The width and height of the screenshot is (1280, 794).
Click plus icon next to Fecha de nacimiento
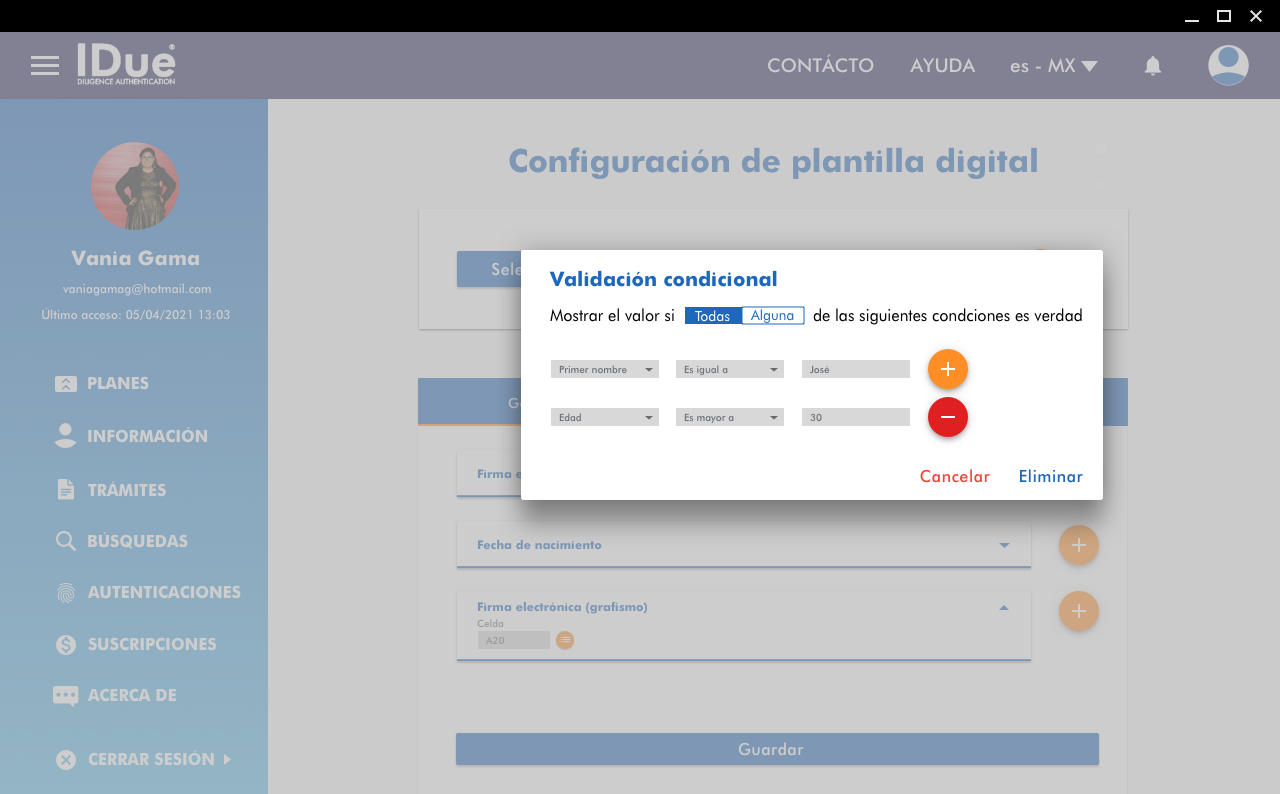point(1078,545)
